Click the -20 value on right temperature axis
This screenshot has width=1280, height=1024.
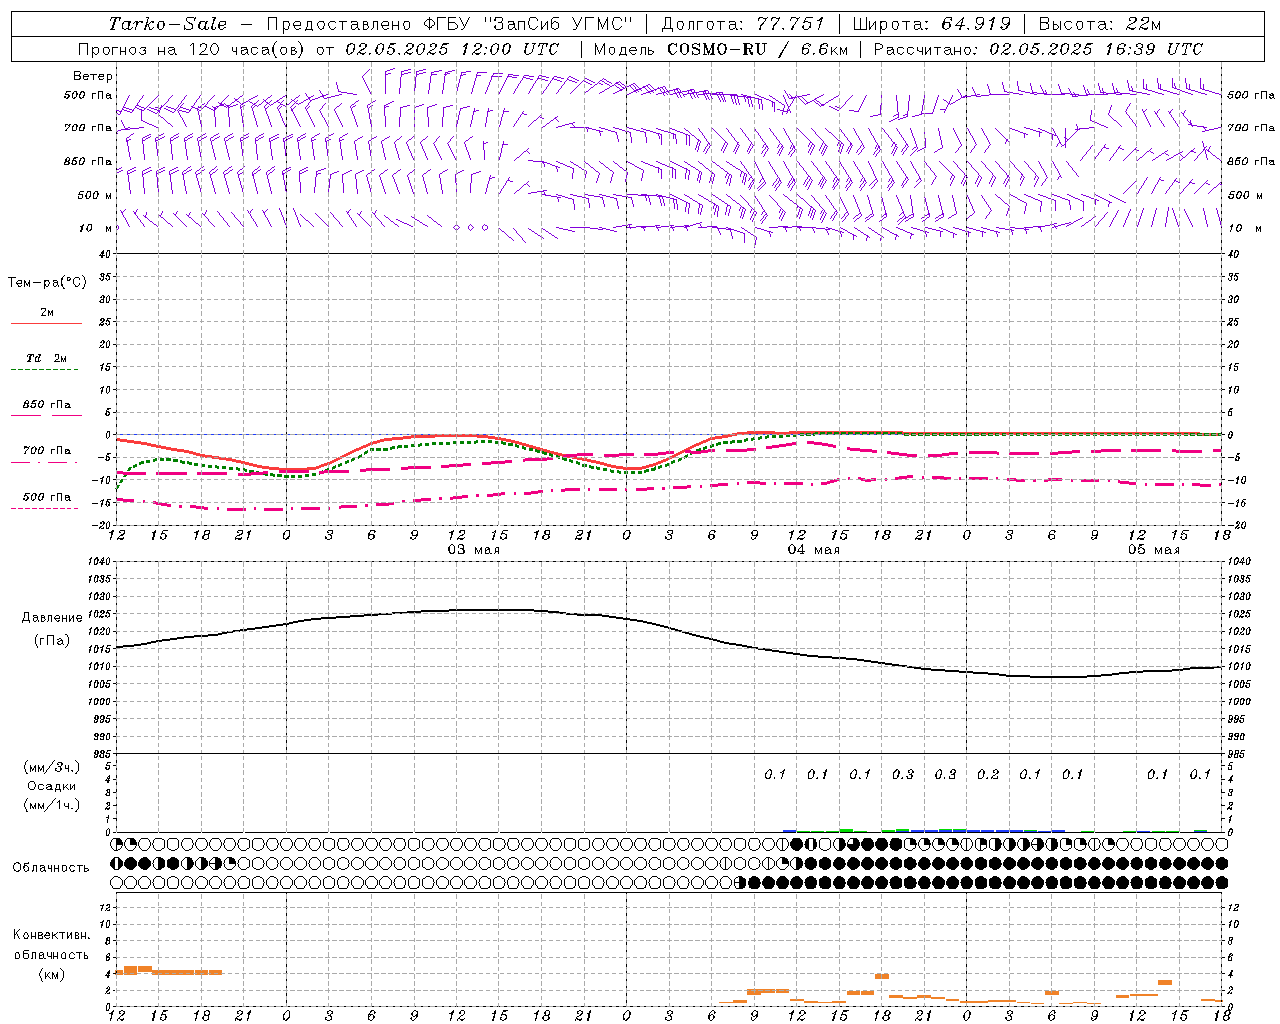1237,525
